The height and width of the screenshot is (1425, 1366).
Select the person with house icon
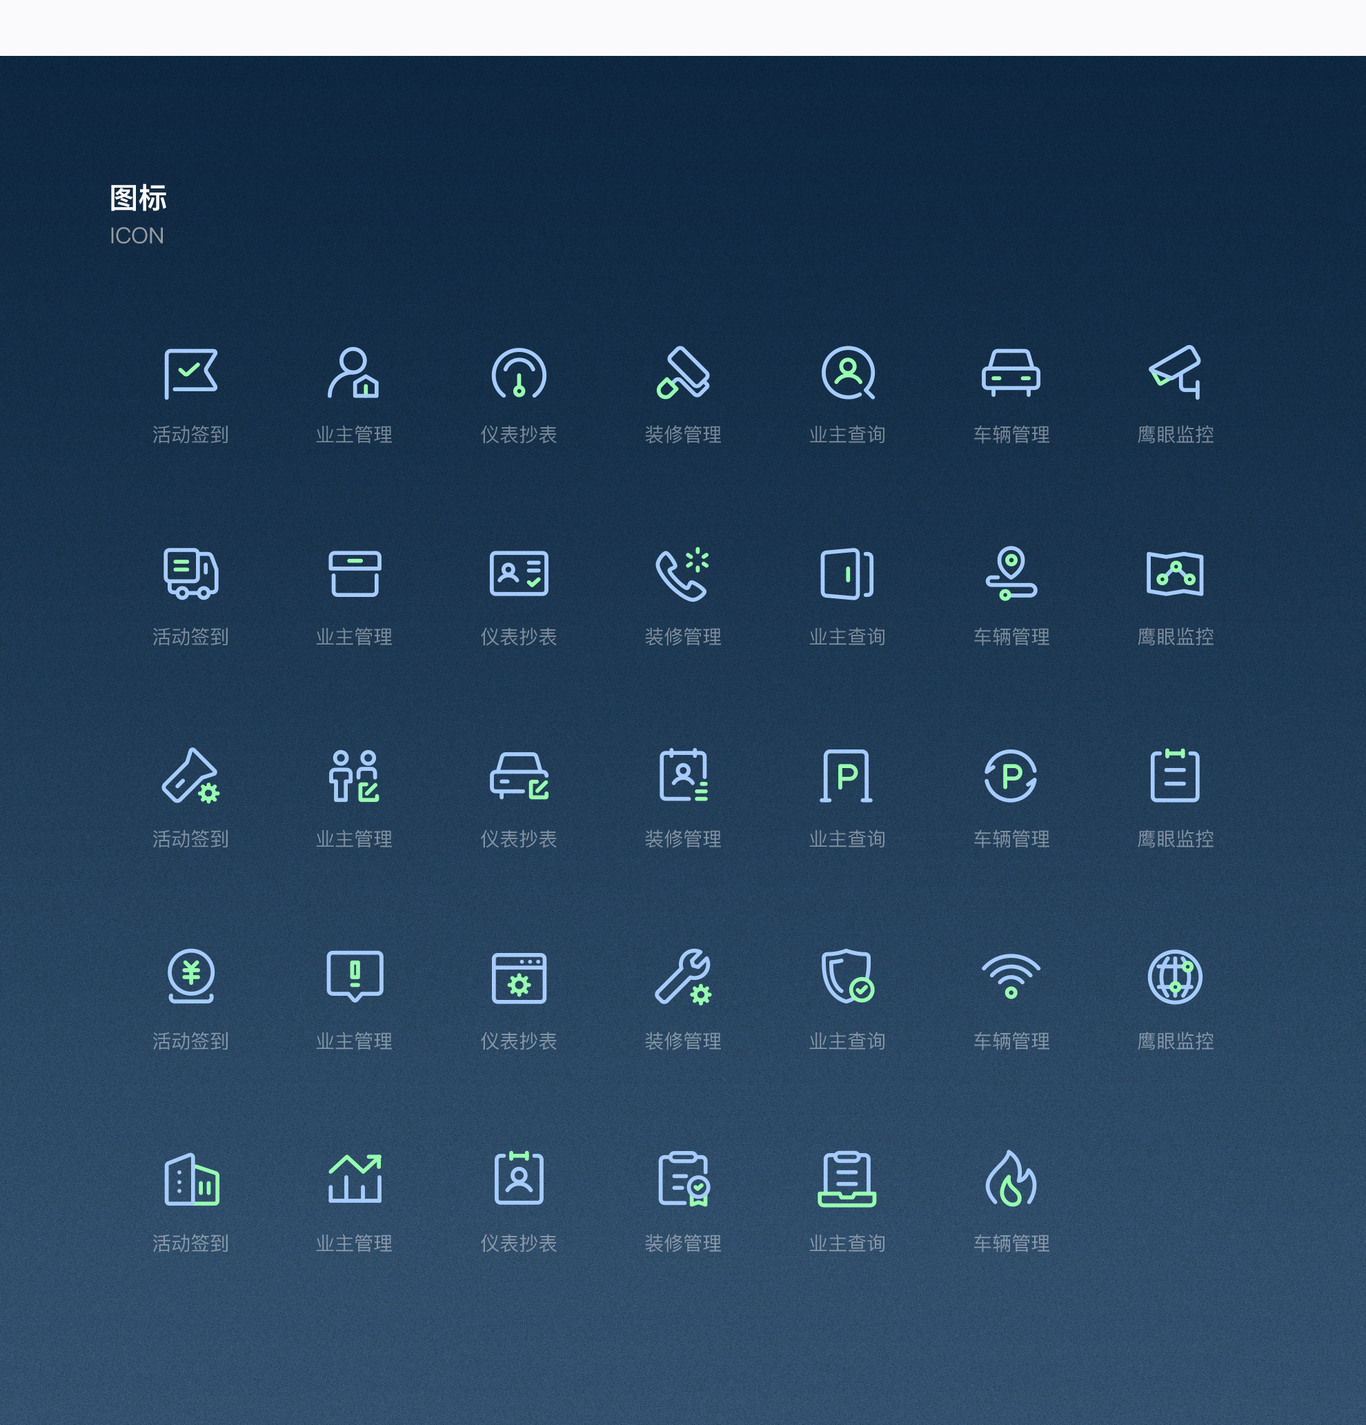click(354, 374)
